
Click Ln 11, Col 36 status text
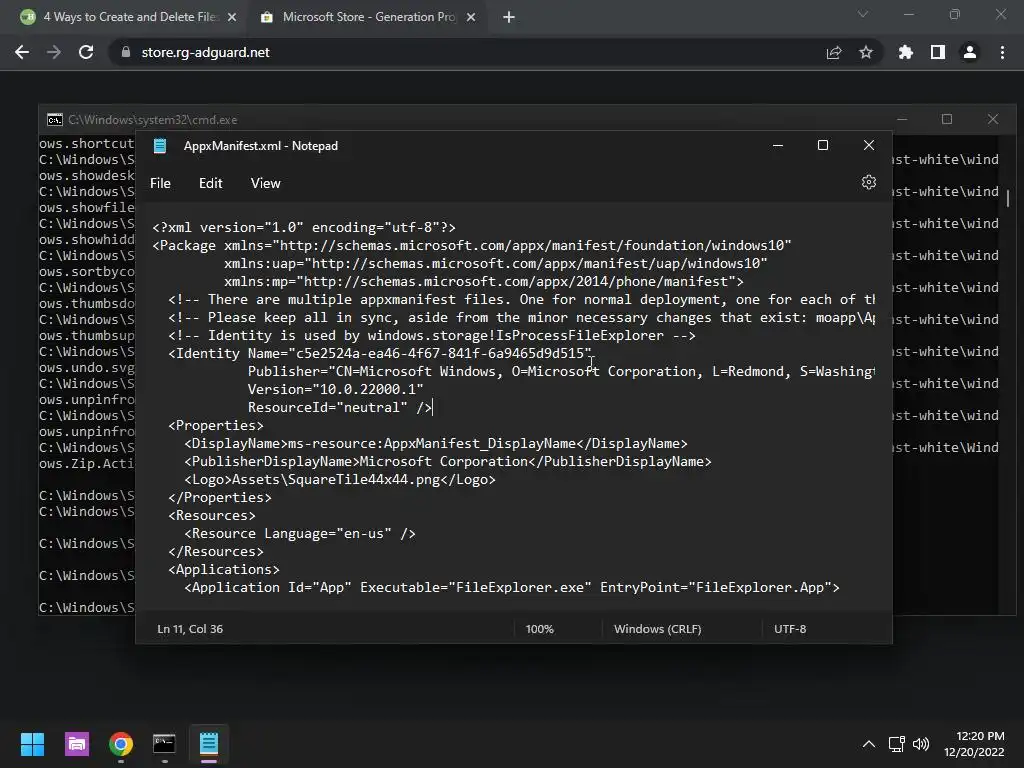(190, 629)
